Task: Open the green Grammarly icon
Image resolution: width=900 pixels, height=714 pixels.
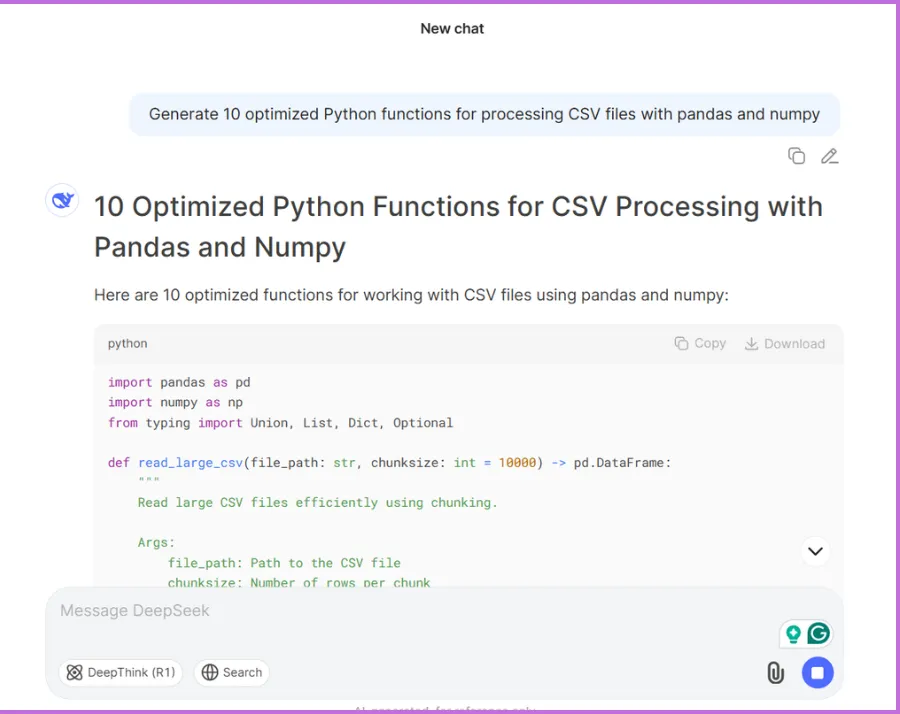Action: click(819, 634)
